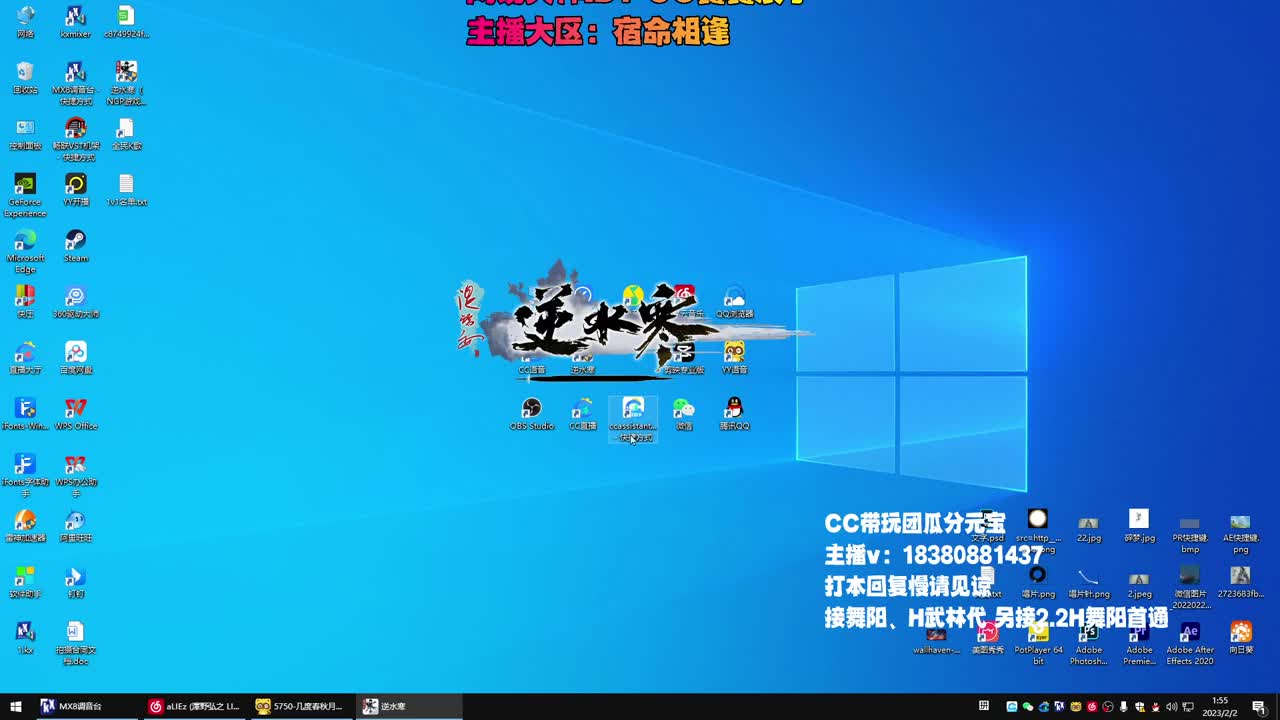Launch the 腾讯QQ desktop shortcut
Image resolution: width=1280 pixels, height=720 pixels.
[734, 413]
